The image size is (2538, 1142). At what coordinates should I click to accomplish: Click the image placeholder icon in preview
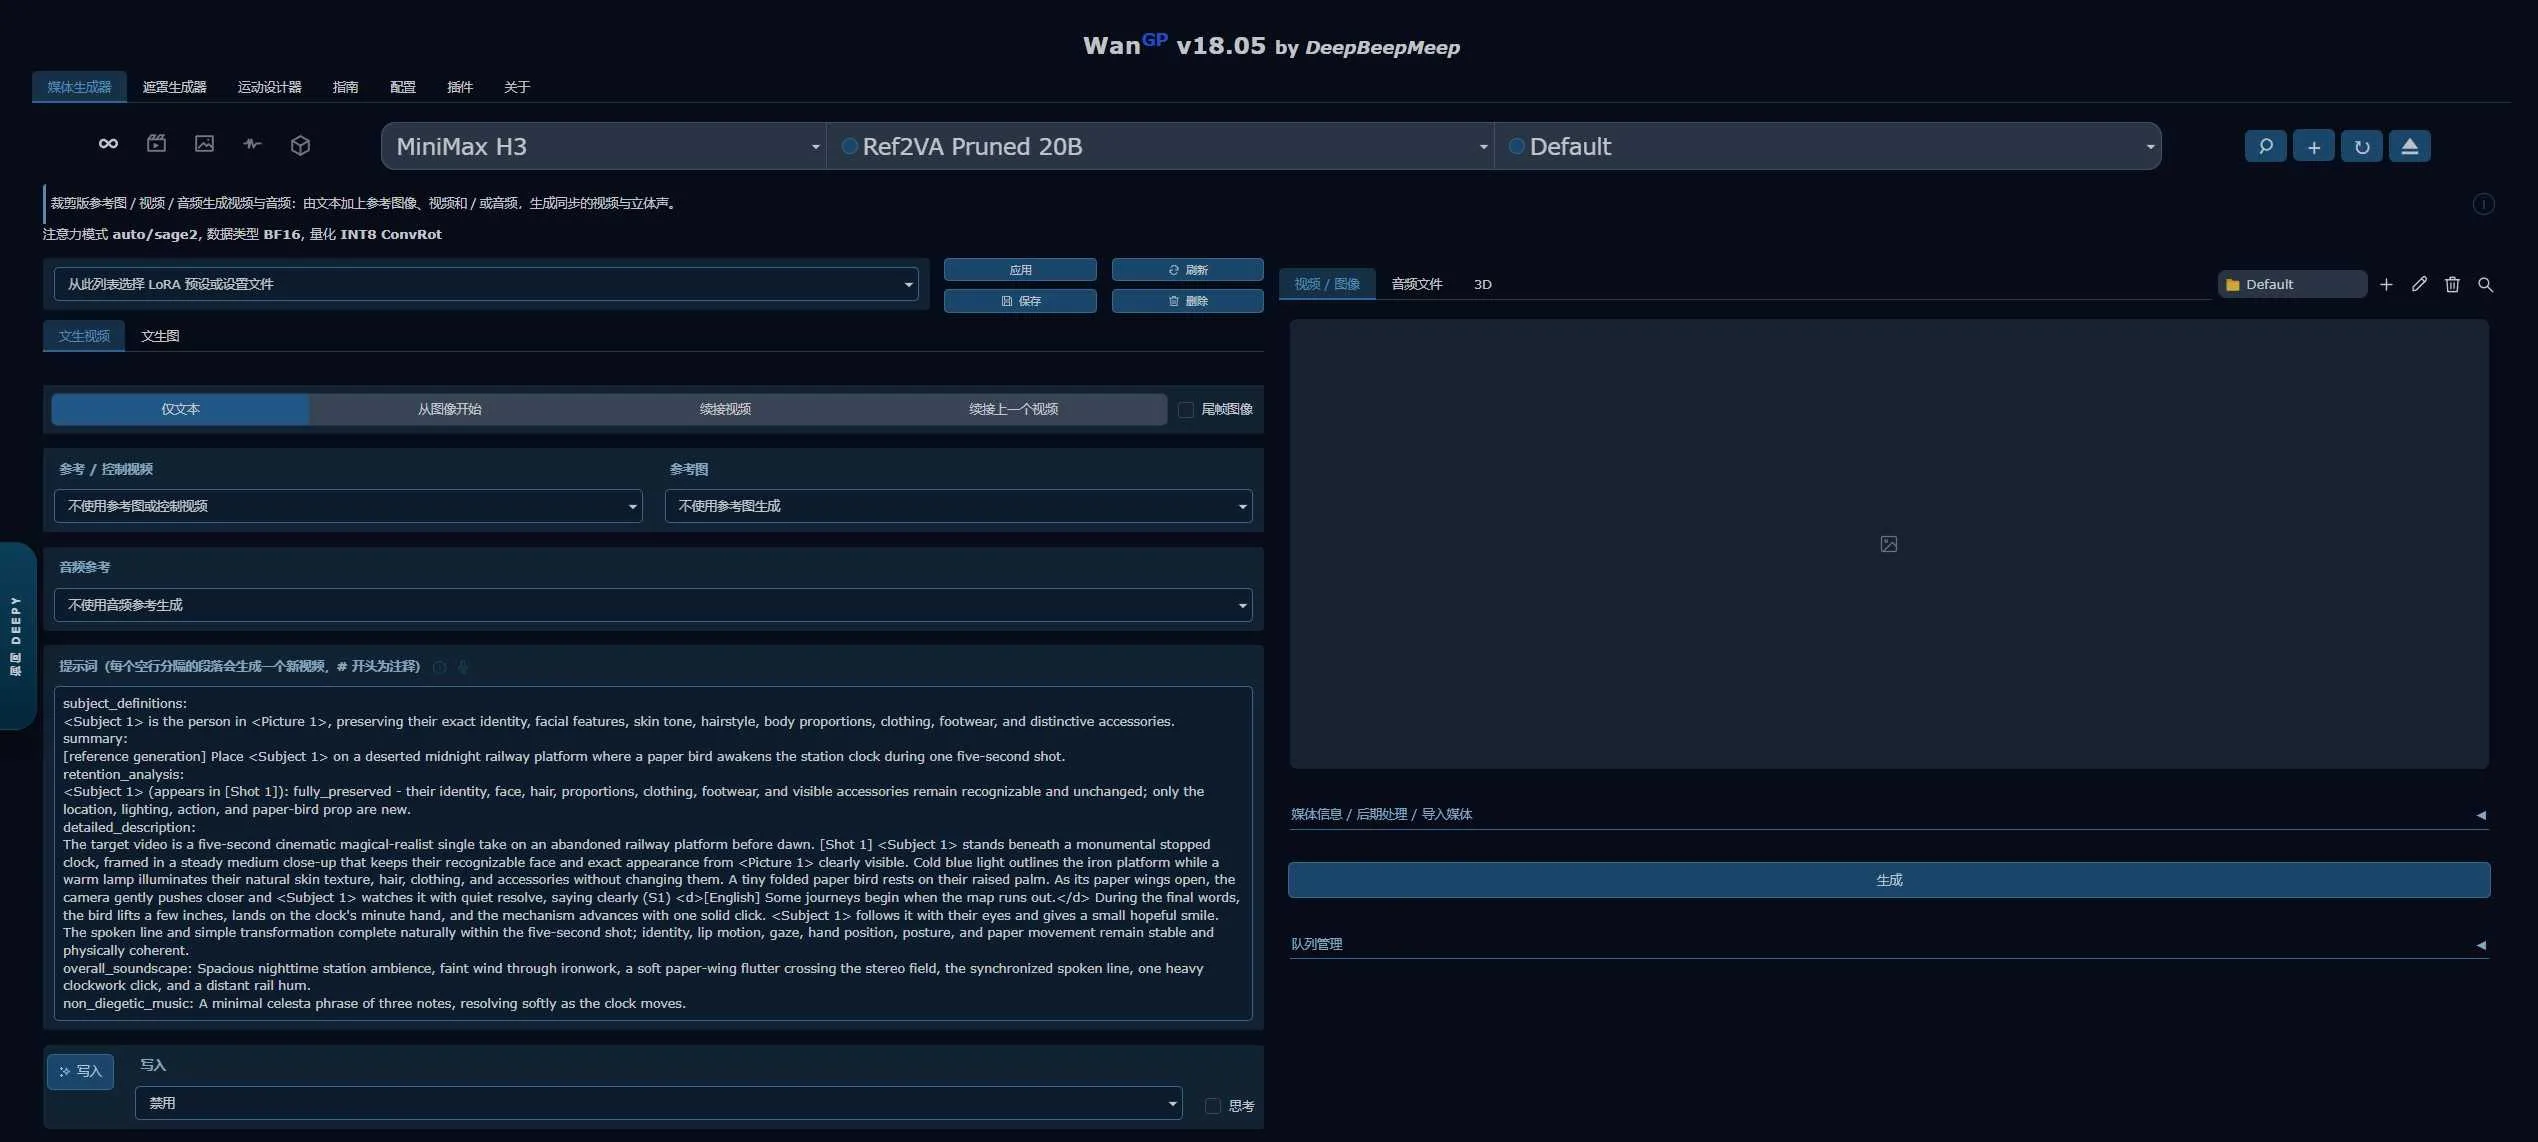coord(1888,544)
